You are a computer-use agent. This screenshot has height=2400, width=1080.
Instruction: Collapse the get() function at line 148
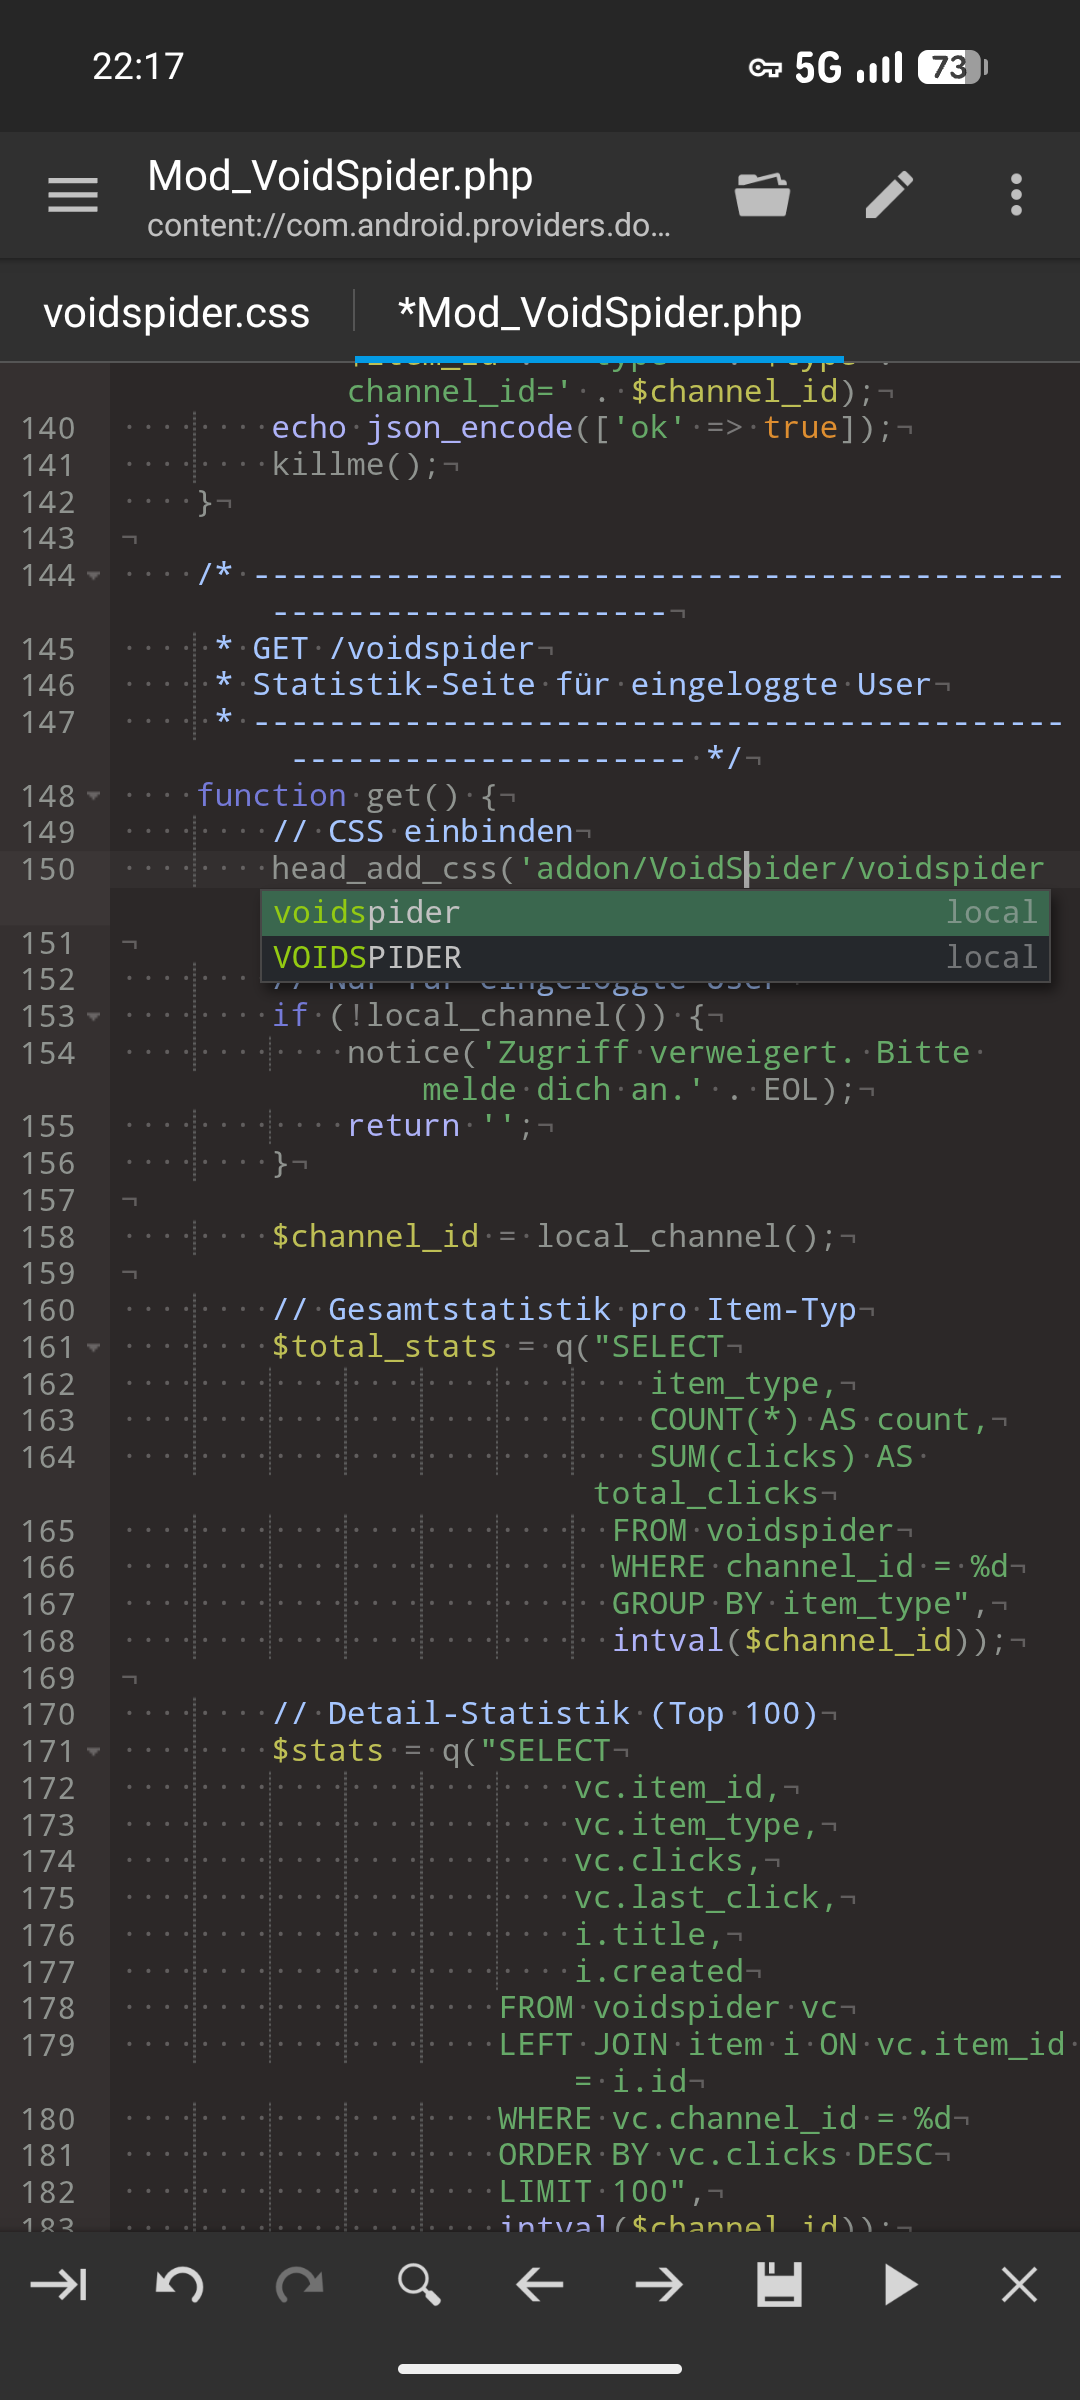94,796
